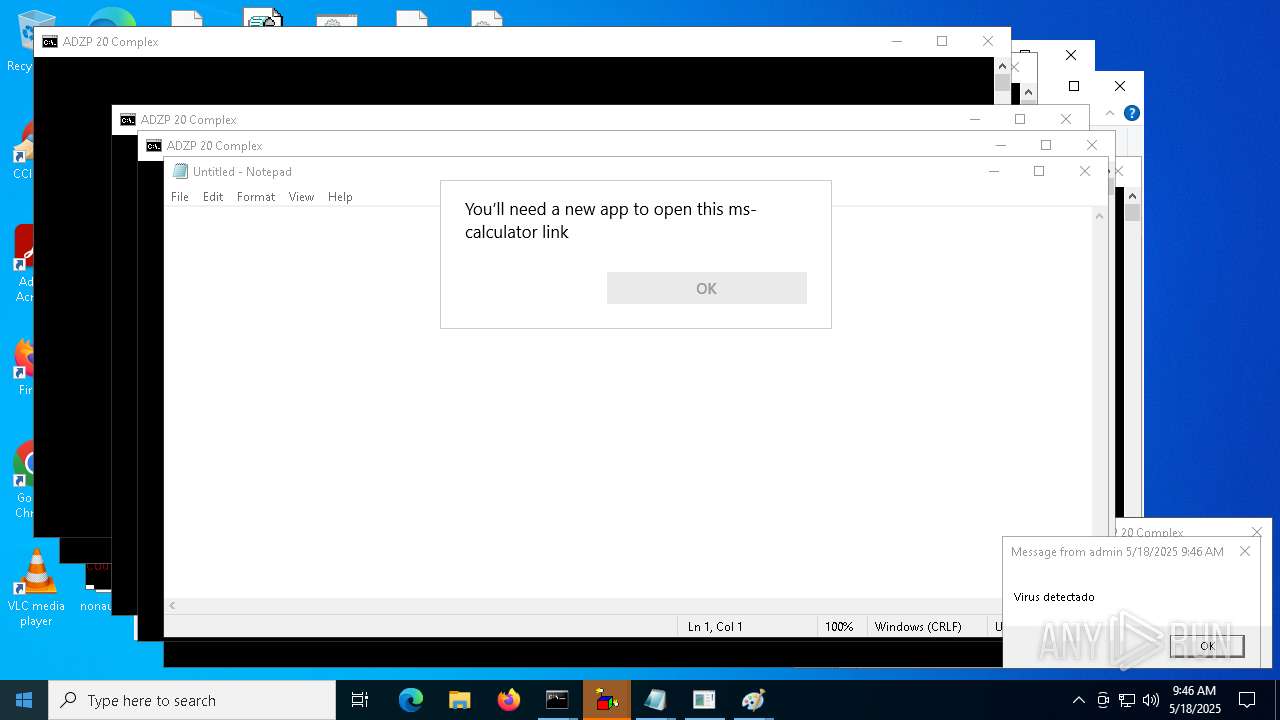The width and height of the screenshot is (1280, 720).
Task: Open the WordPad taskbar icon
Action: coord(704,700)
